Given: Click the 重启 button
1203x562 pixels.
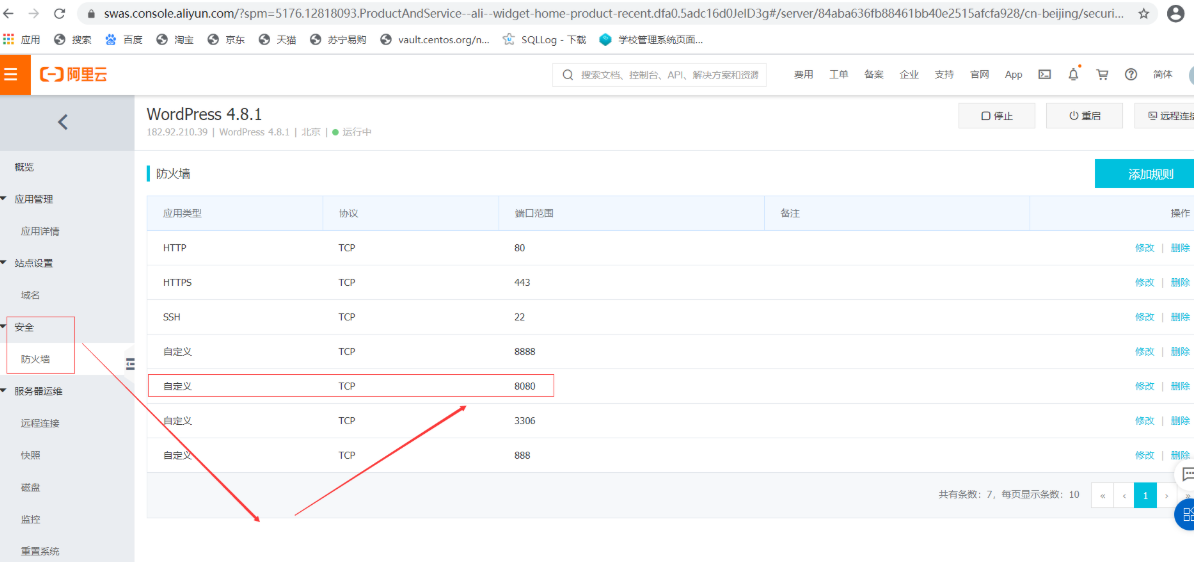Looking at the screenshot, I should pyautogui.click(x=1085, y=116).
